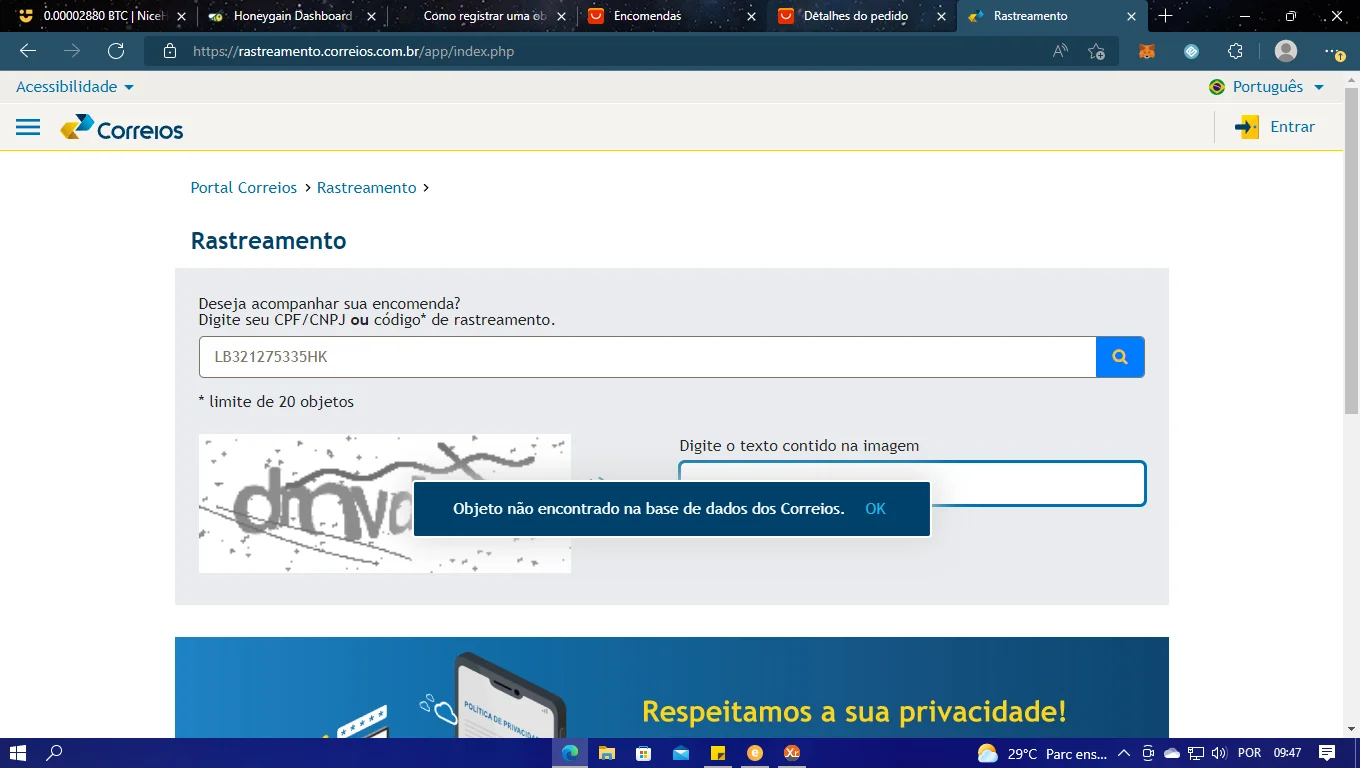Close the Encomendas tab
This screenshot has height=768, width=1360.
(751, 16)
